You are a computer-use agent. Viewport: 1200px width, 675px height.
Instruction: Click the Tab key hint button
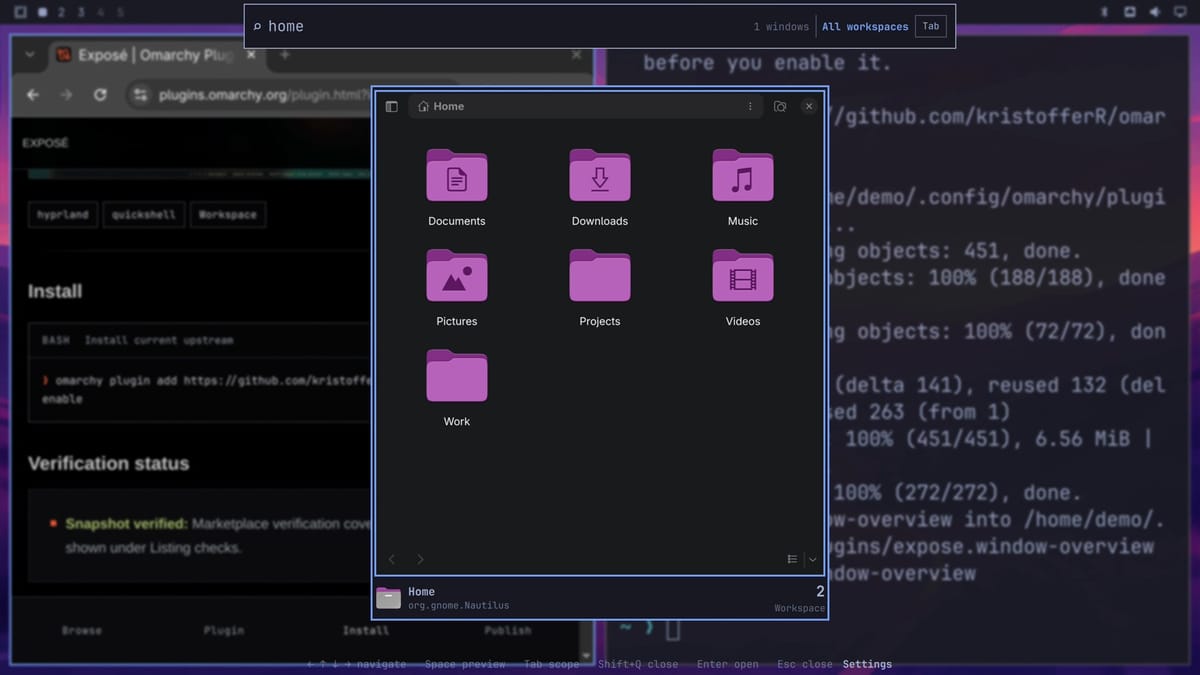pyautogui.click(x=931, y=26)
